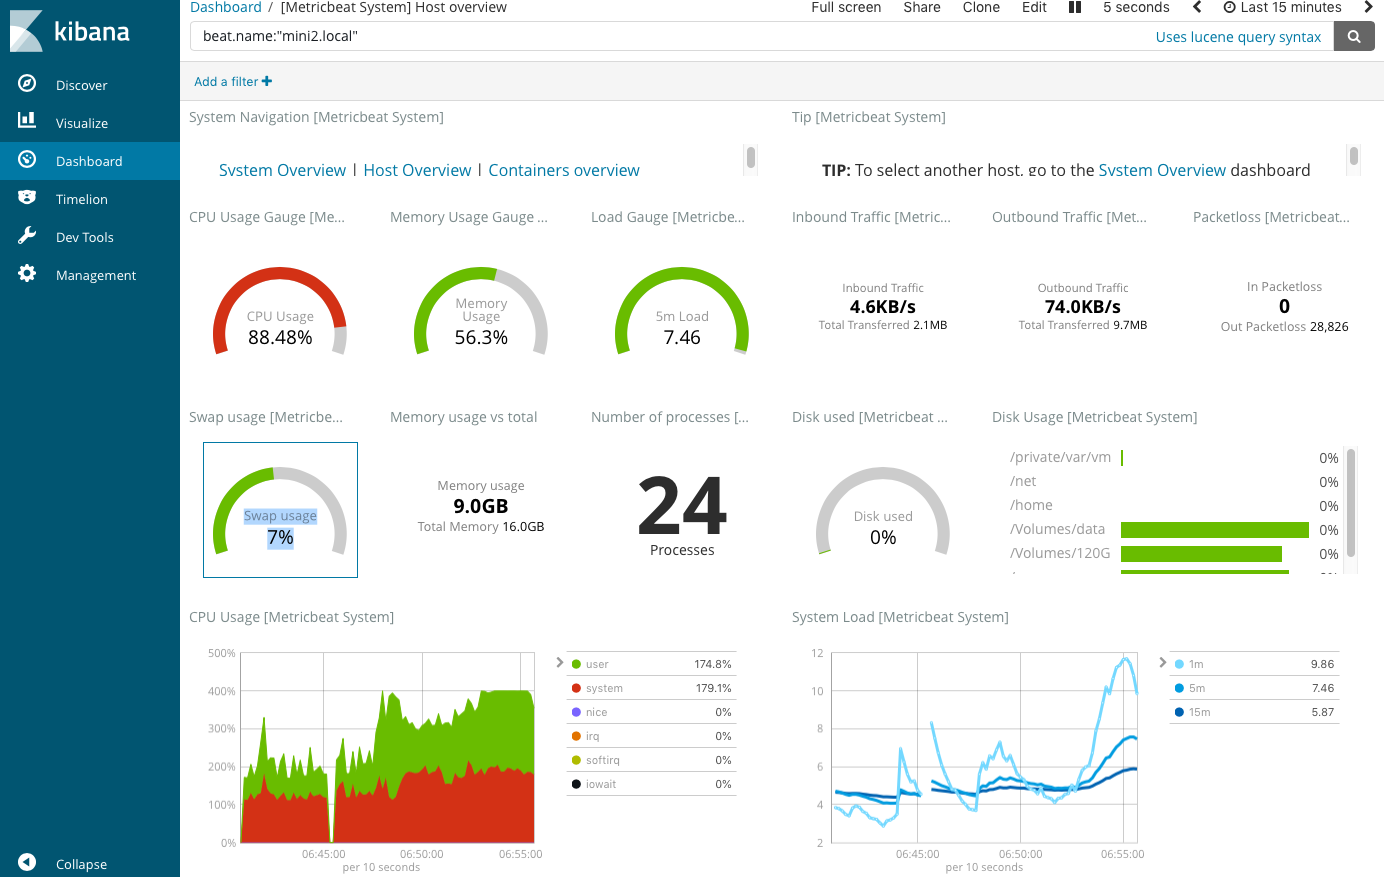
Task: Select Visualize in the side navigation
Action: click(82, 123)
